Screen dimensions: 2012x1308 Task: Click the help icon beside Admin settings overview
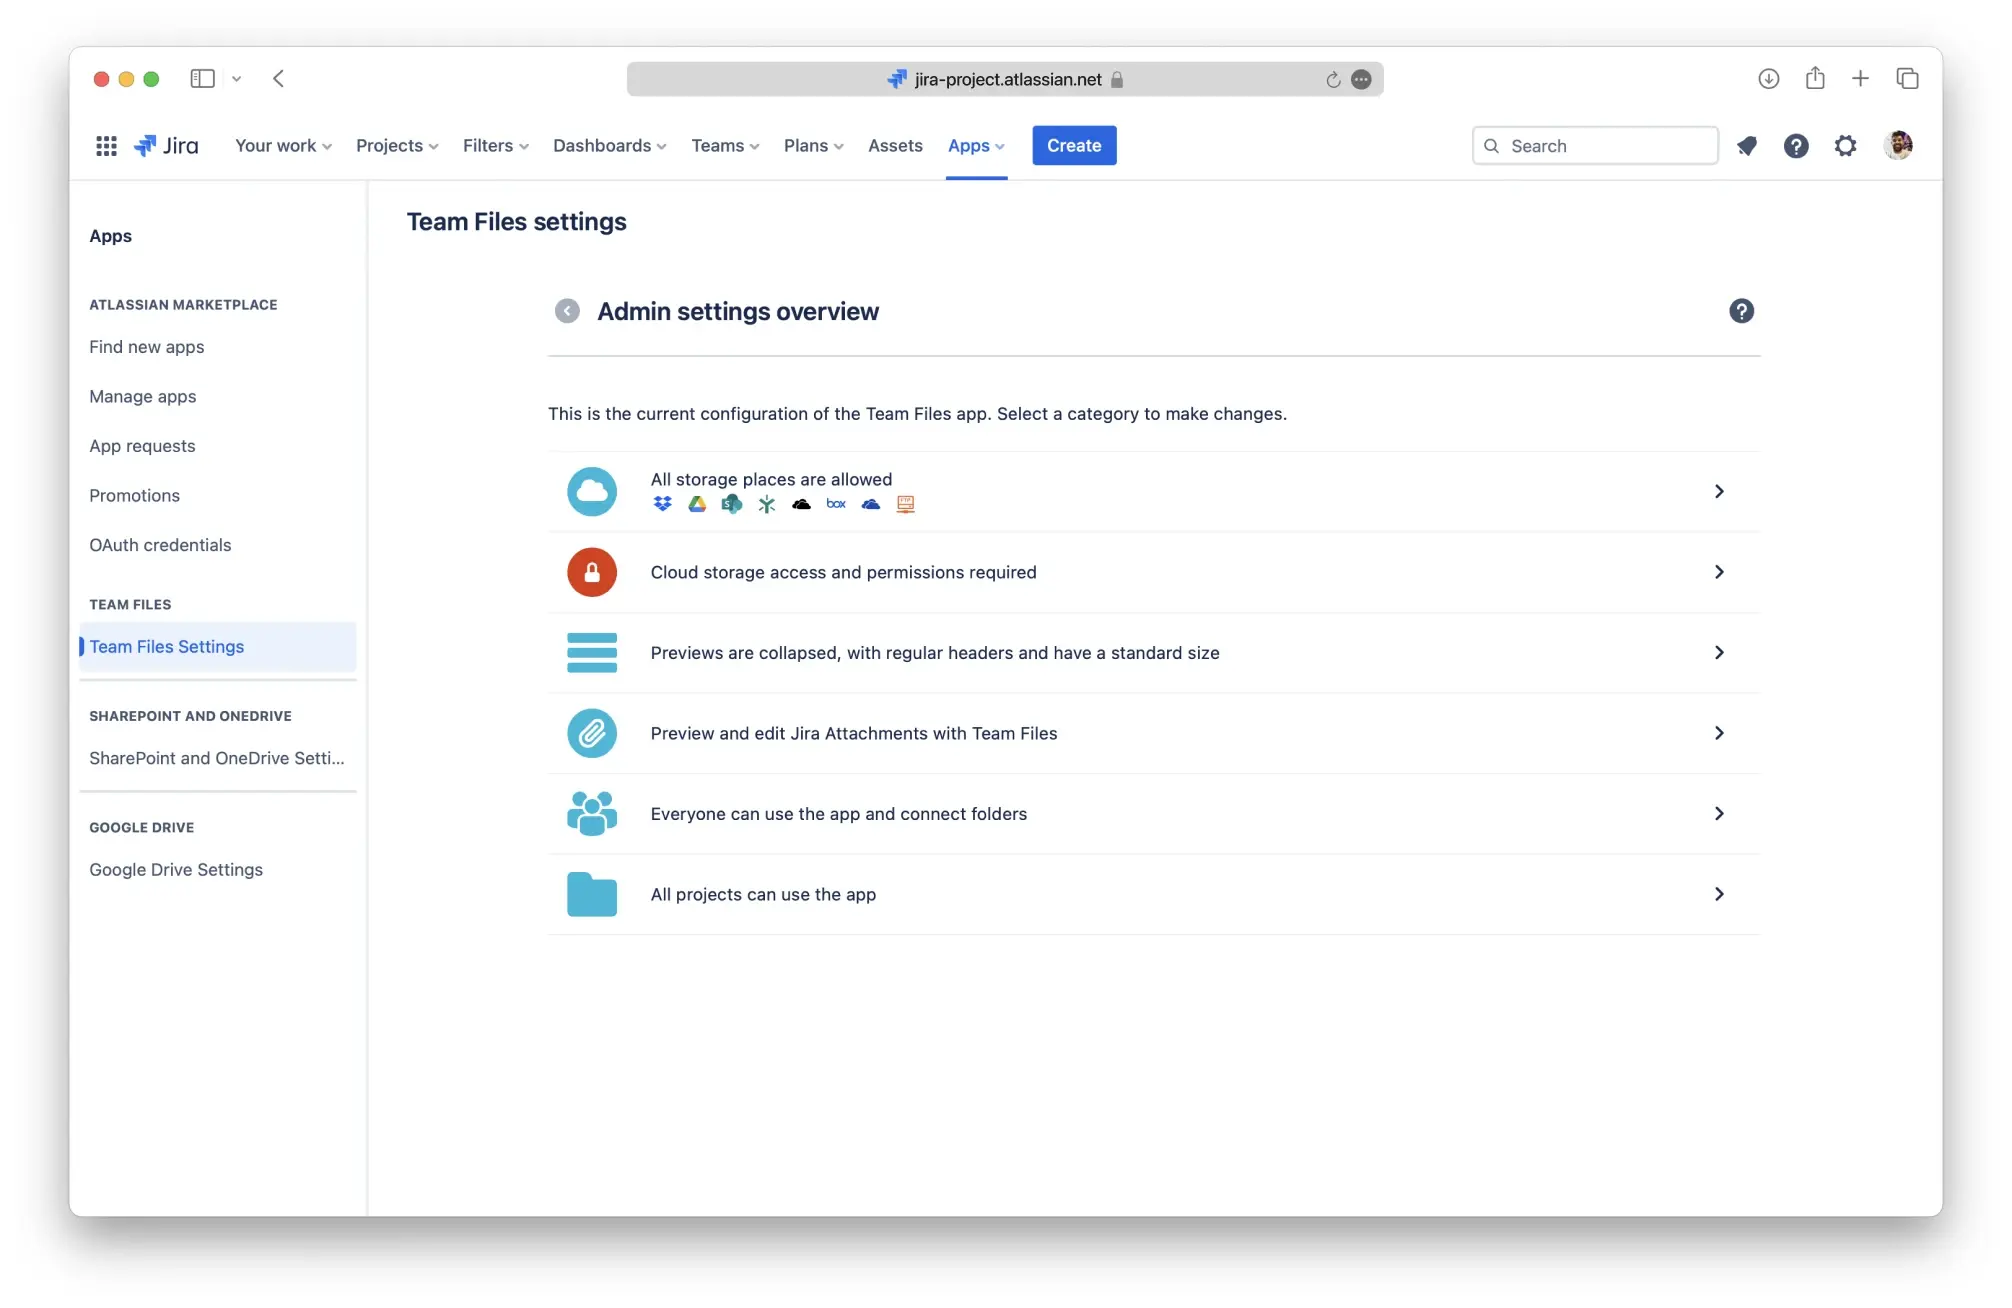[1741, 311]
